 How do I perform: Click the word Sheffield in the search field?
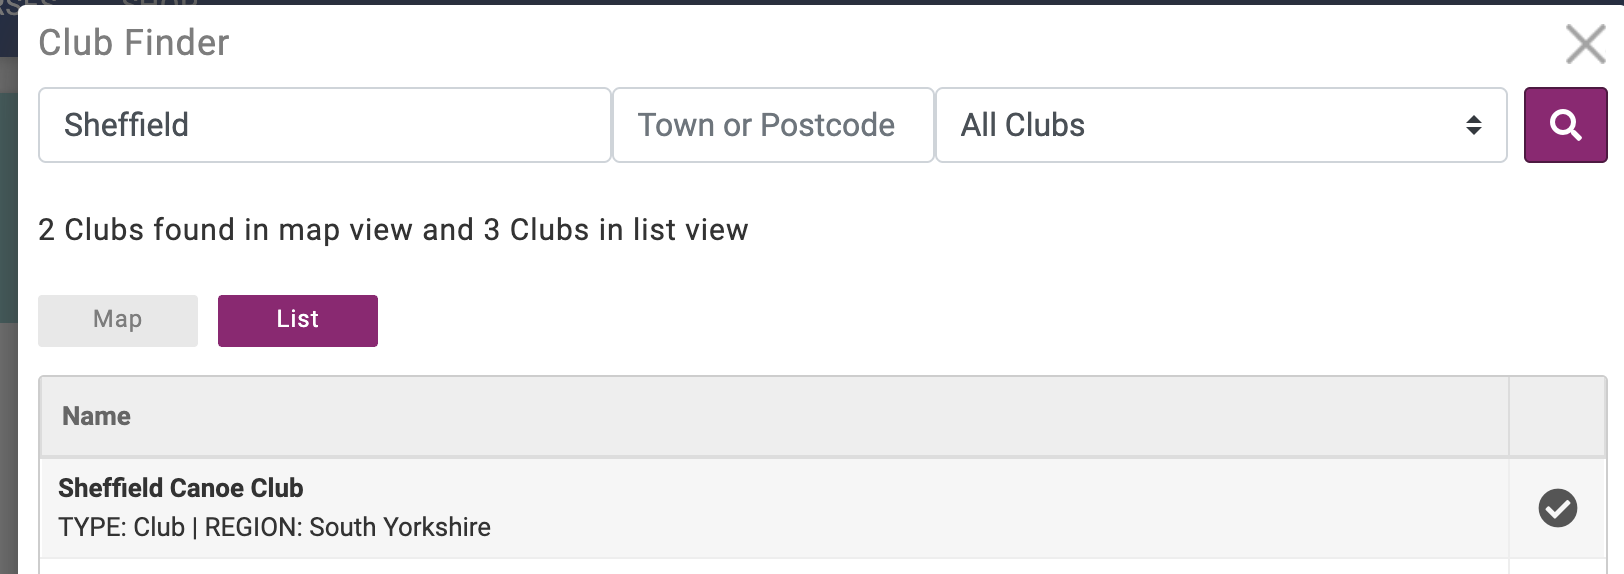[126, 125]
